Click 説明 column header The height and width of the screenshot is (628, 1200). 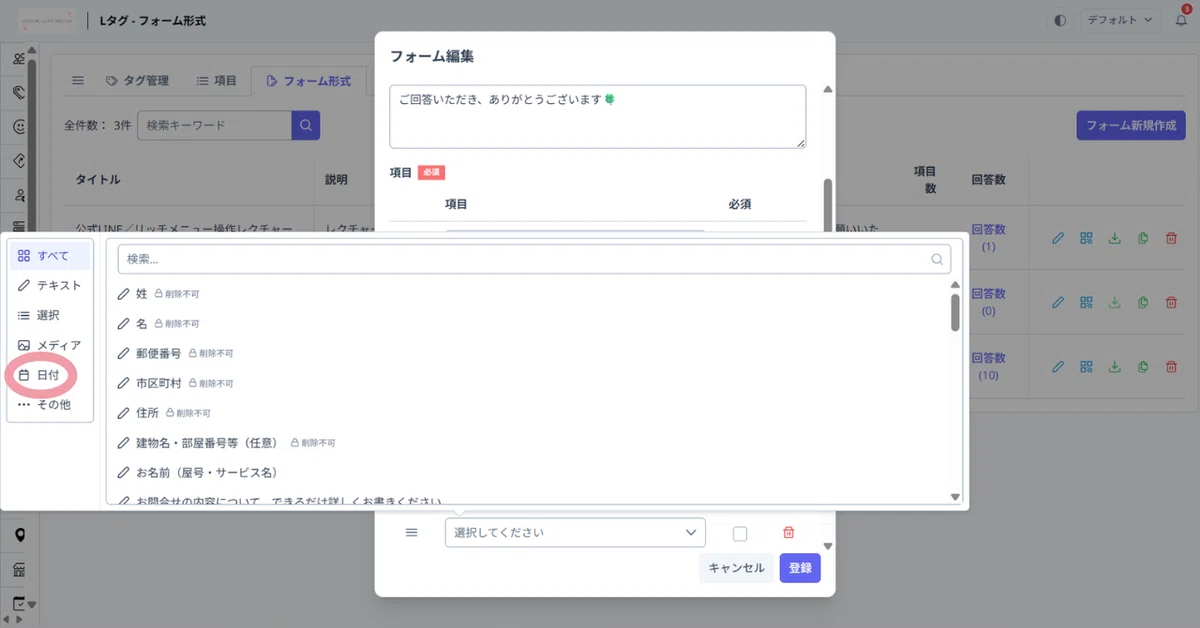click(337, 180)
